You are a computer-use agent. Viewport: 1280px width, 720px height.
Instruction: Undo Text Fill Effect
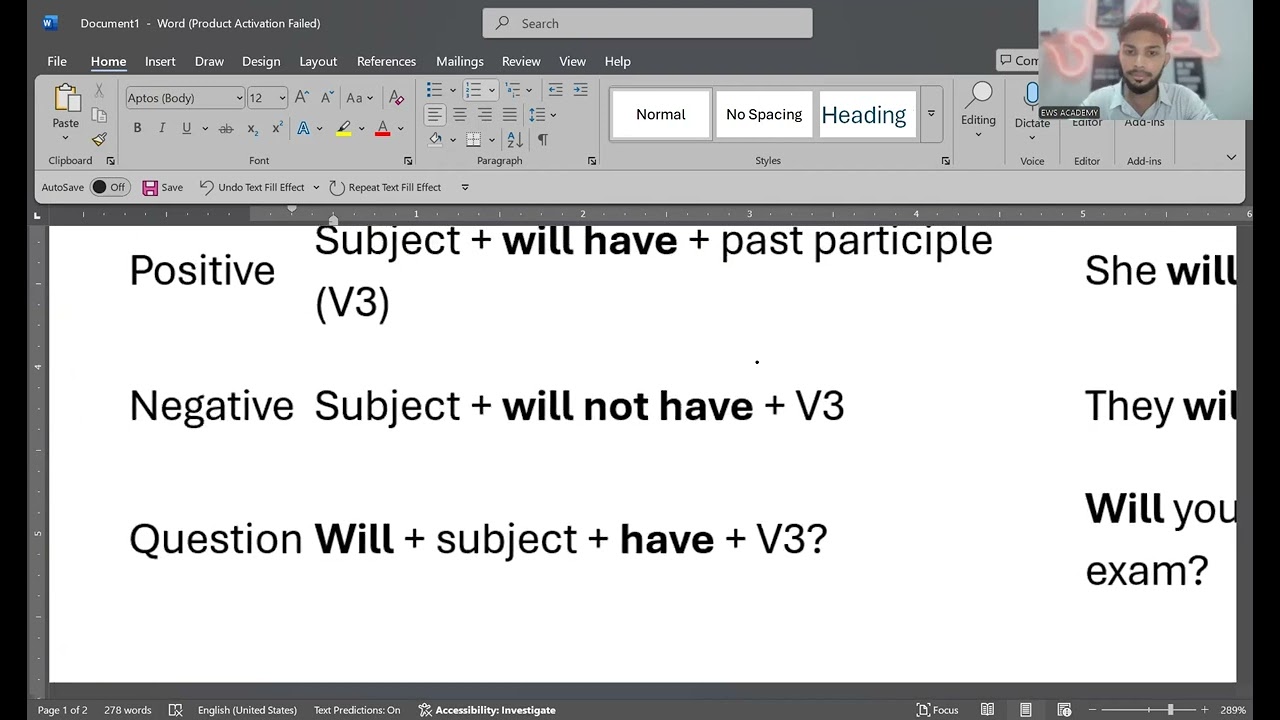(x=252, y=187)
